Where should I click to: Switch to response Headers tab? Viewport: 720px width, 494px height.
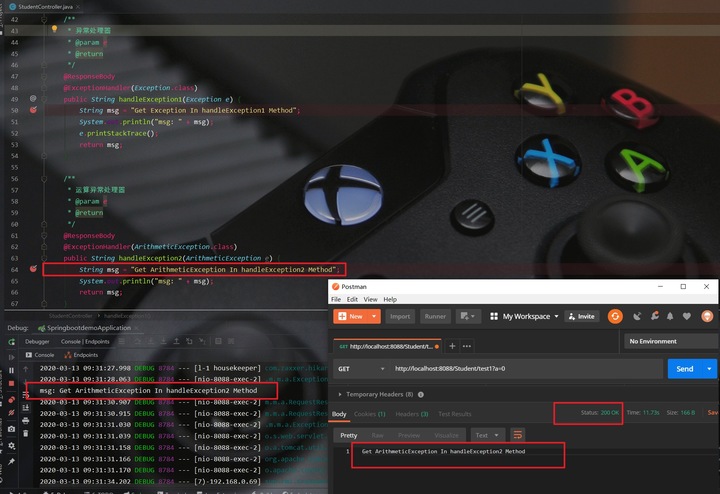(412, 414)
